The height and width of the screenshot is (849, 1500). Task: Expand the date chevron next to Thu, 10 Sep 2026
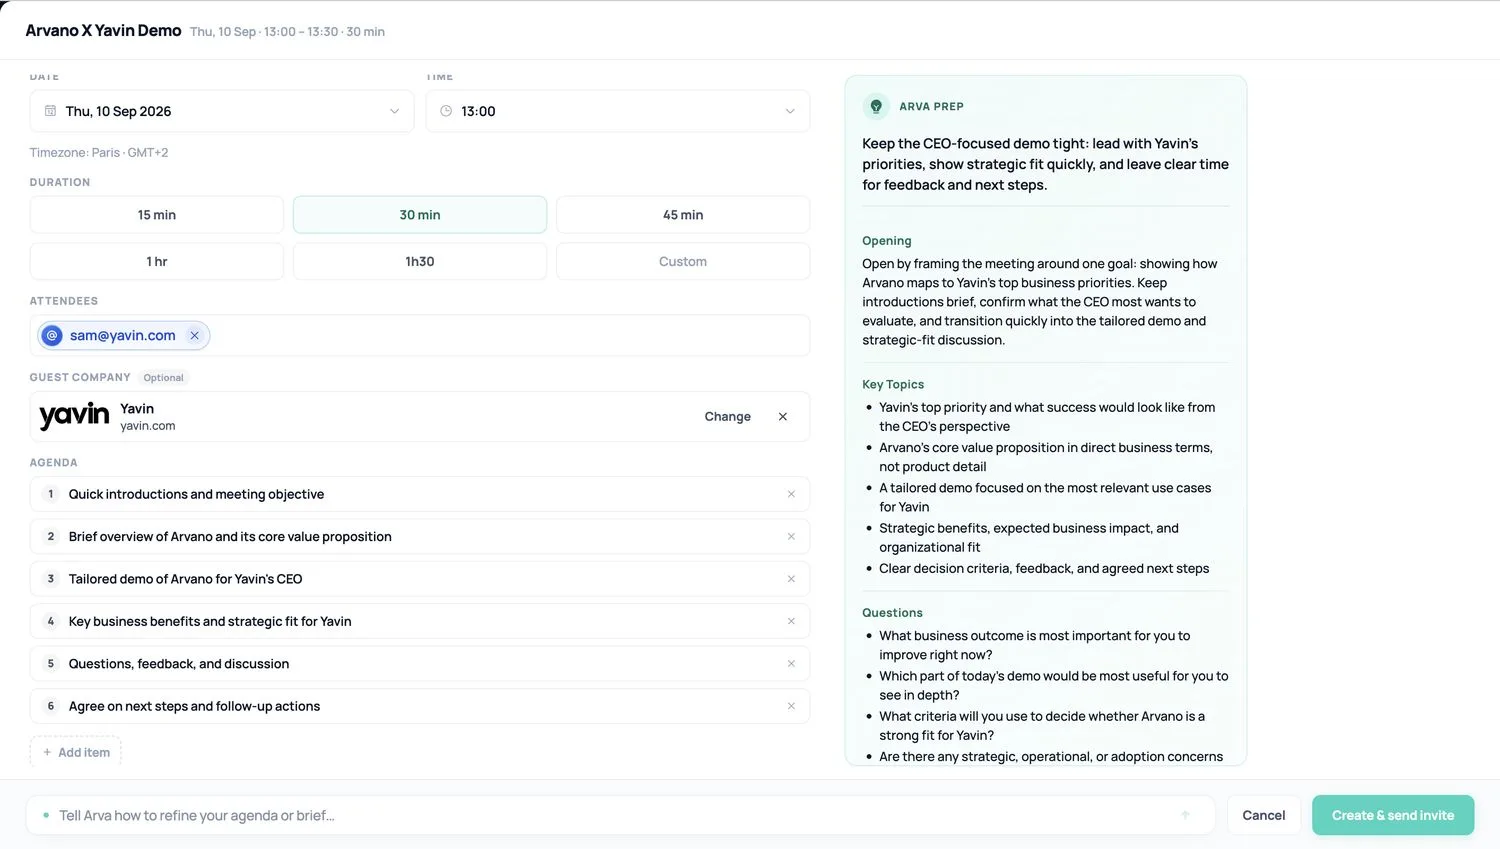click(394, 111)
